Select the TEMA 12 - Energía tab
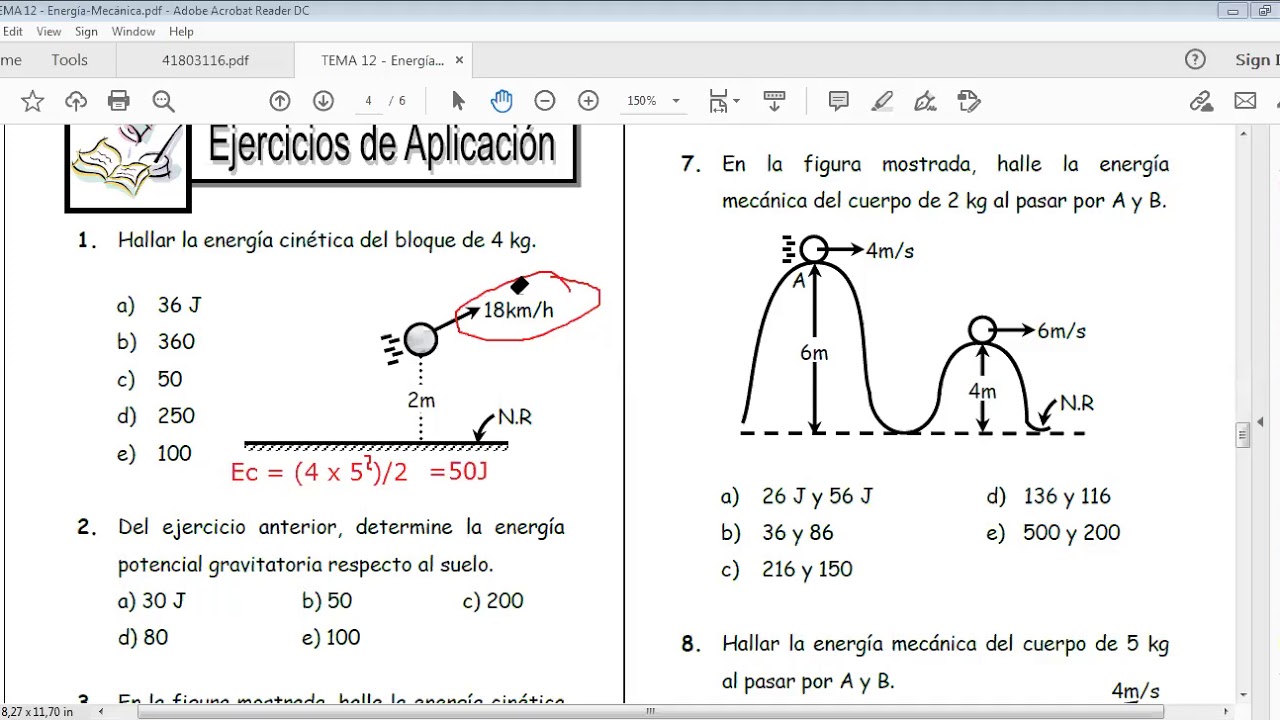 click(382, 60)
